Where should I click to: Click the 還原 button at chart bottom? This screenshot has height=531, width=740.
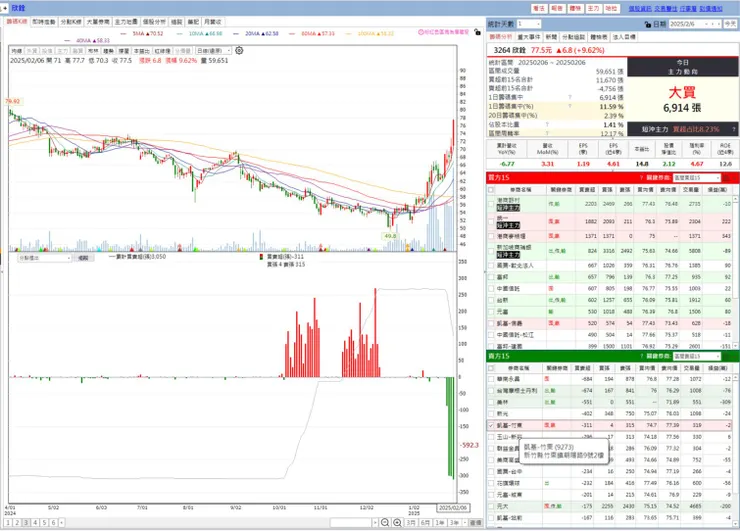[x=476, y=523]
